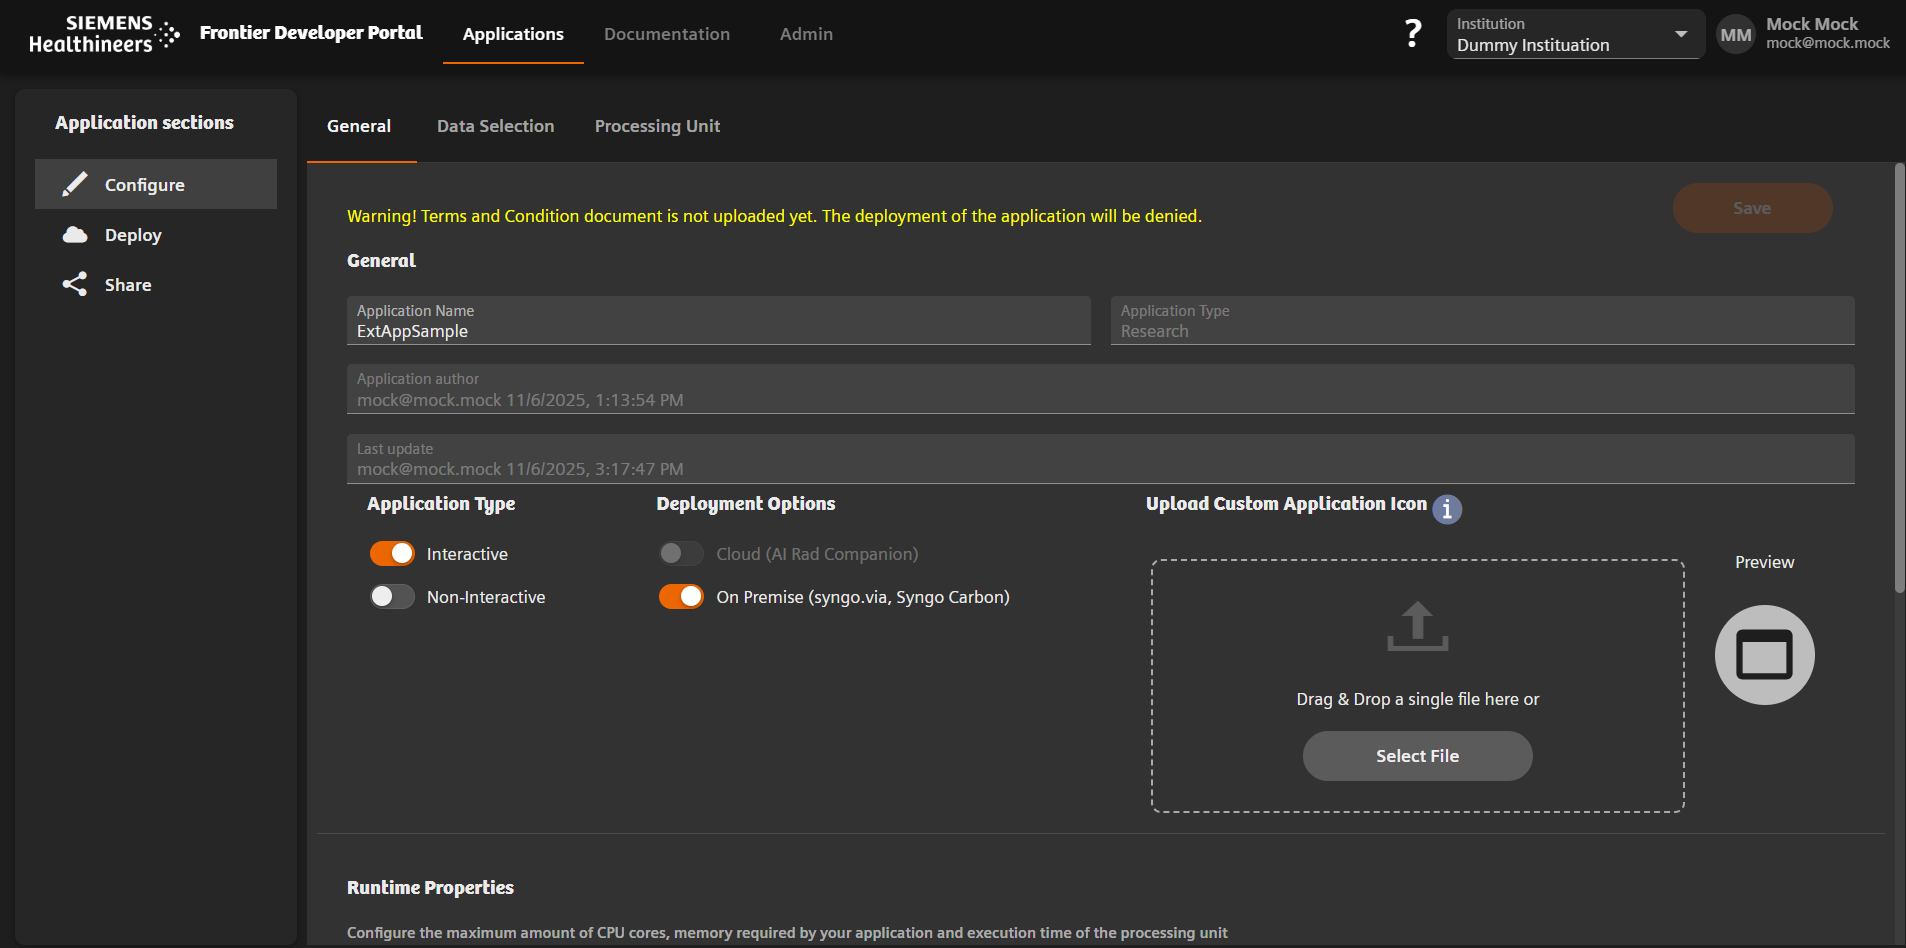Open the help question mark icon

pyautogui.click(x=1411, y=33)
